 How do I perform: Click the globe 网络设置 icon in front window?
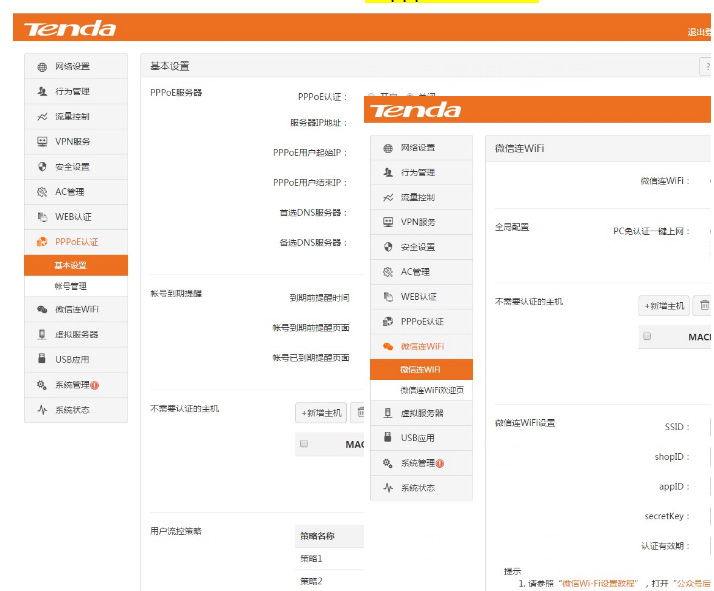(x=388, y=148)
